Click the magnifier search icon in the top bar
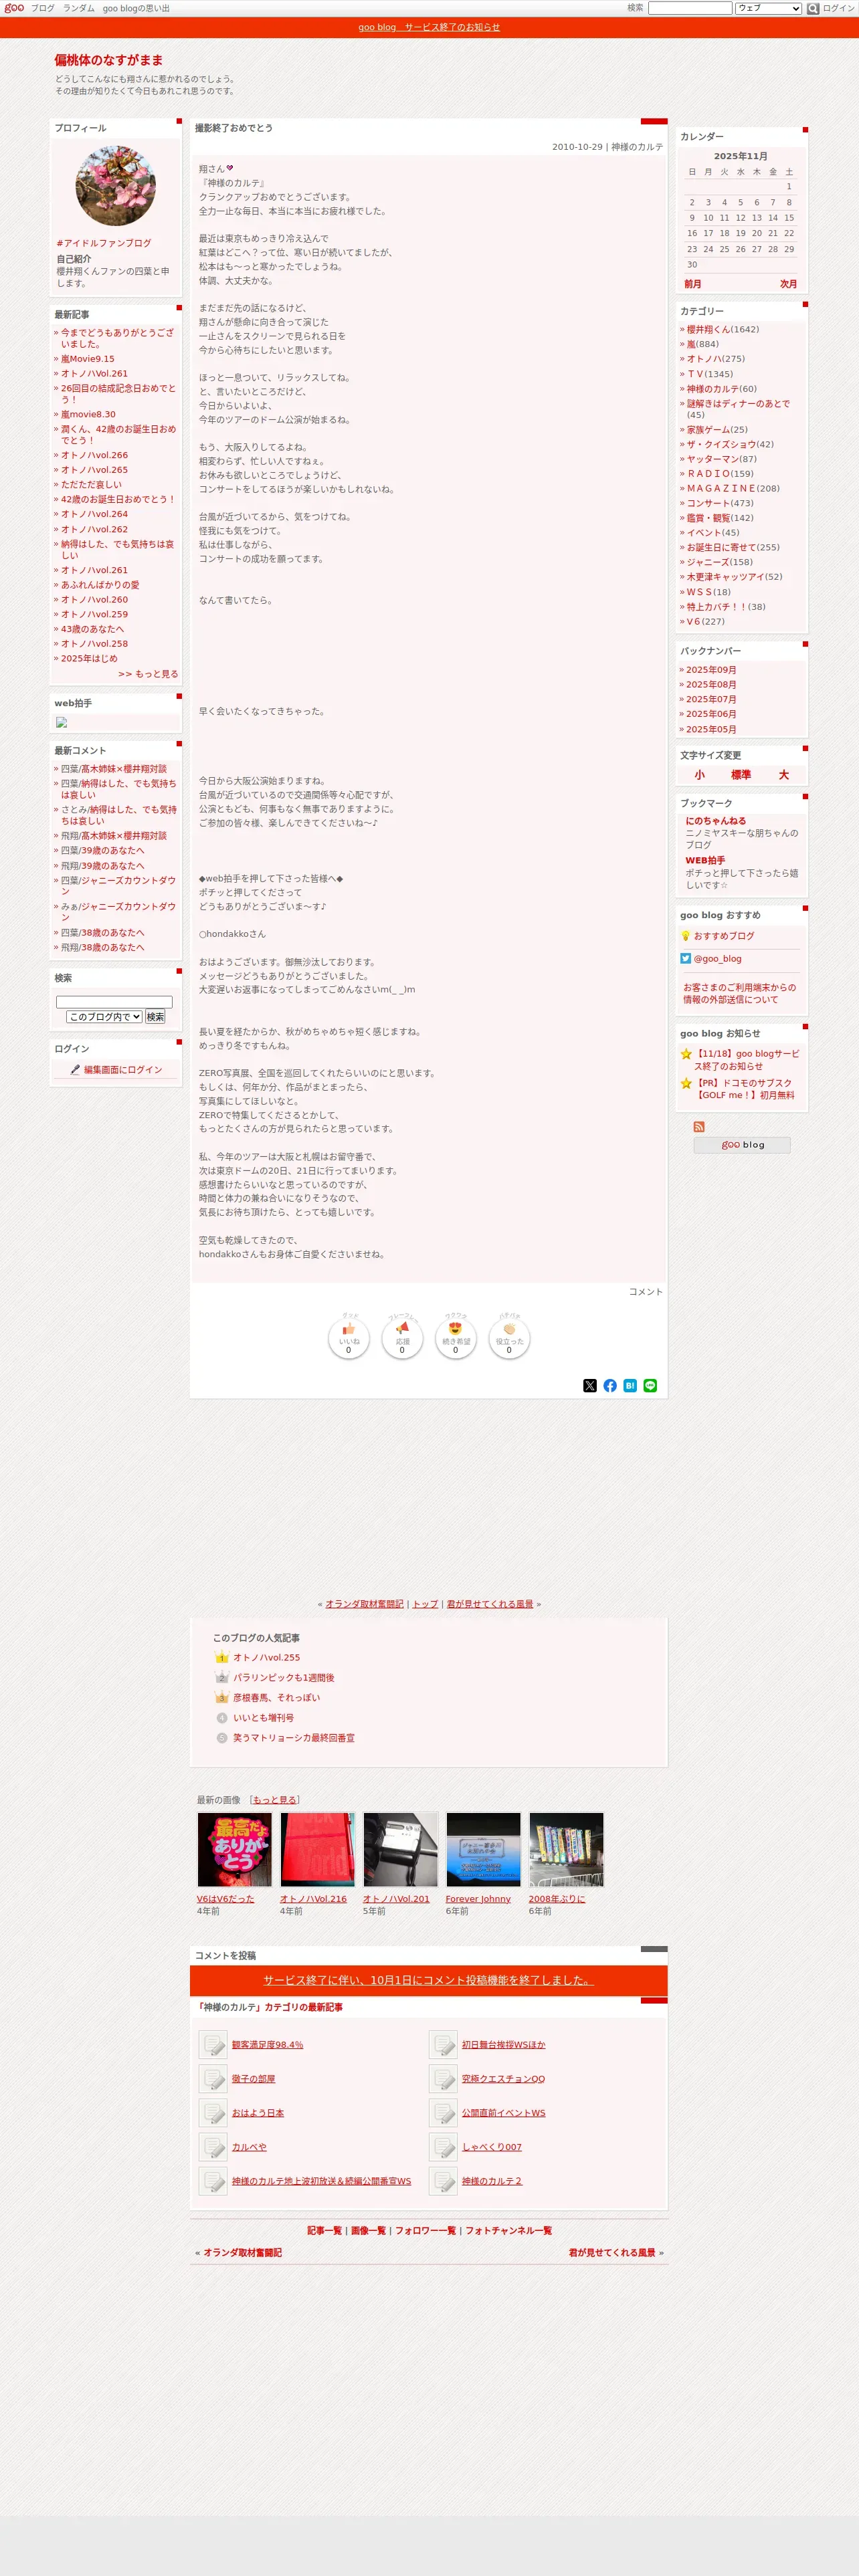 pos(813,8)
